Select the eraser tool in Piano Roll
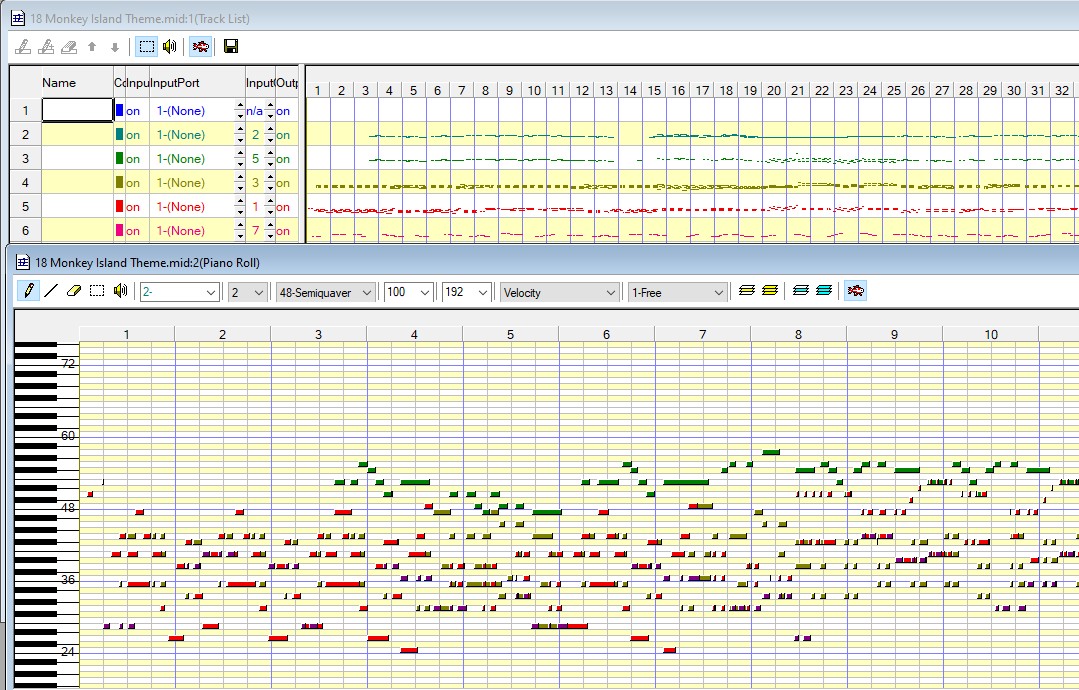This screenshot has height=690, width=1079. [x=74, y=291]
